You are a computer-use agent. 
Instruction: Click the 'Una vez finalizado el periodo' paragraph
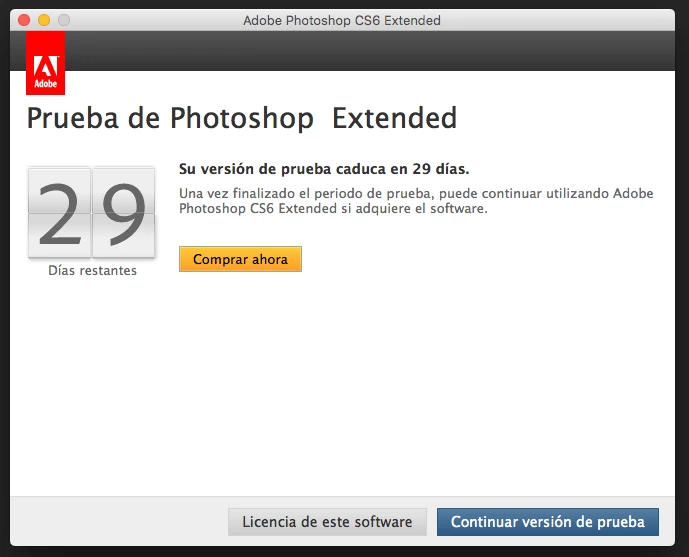tap(416, 201)
